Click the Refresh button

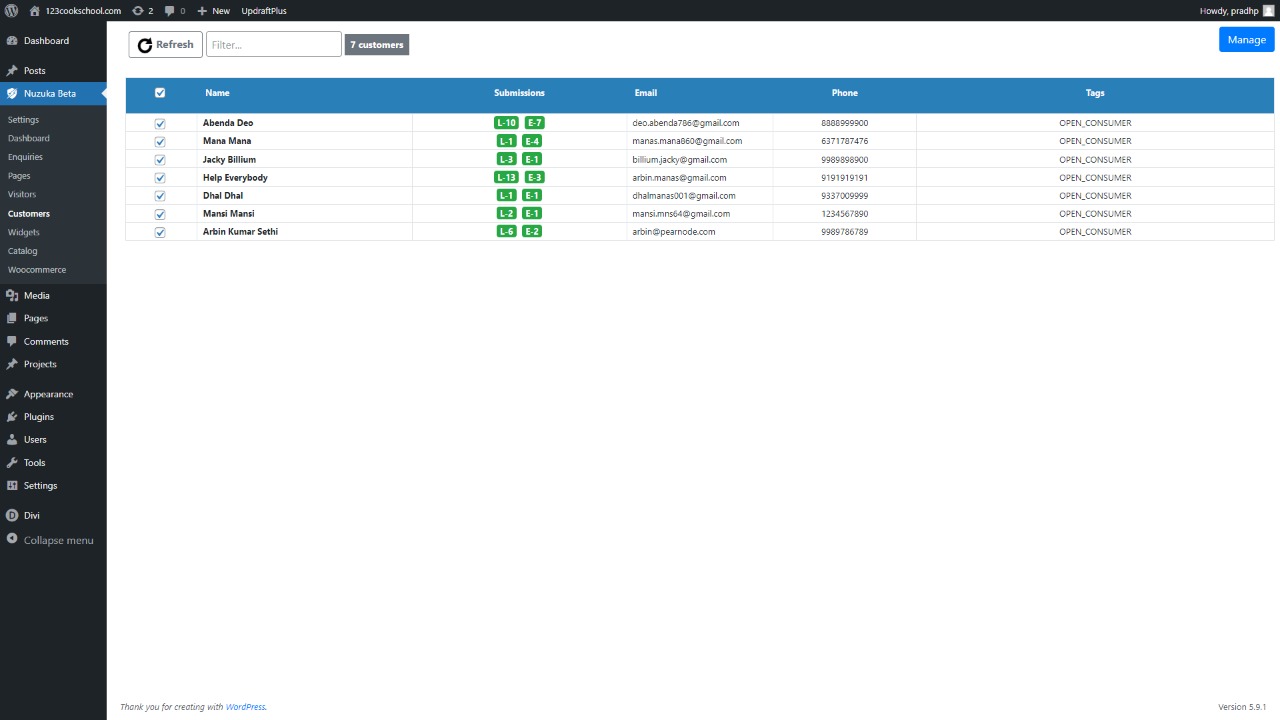pyautogui.click(x=165, y=44)
